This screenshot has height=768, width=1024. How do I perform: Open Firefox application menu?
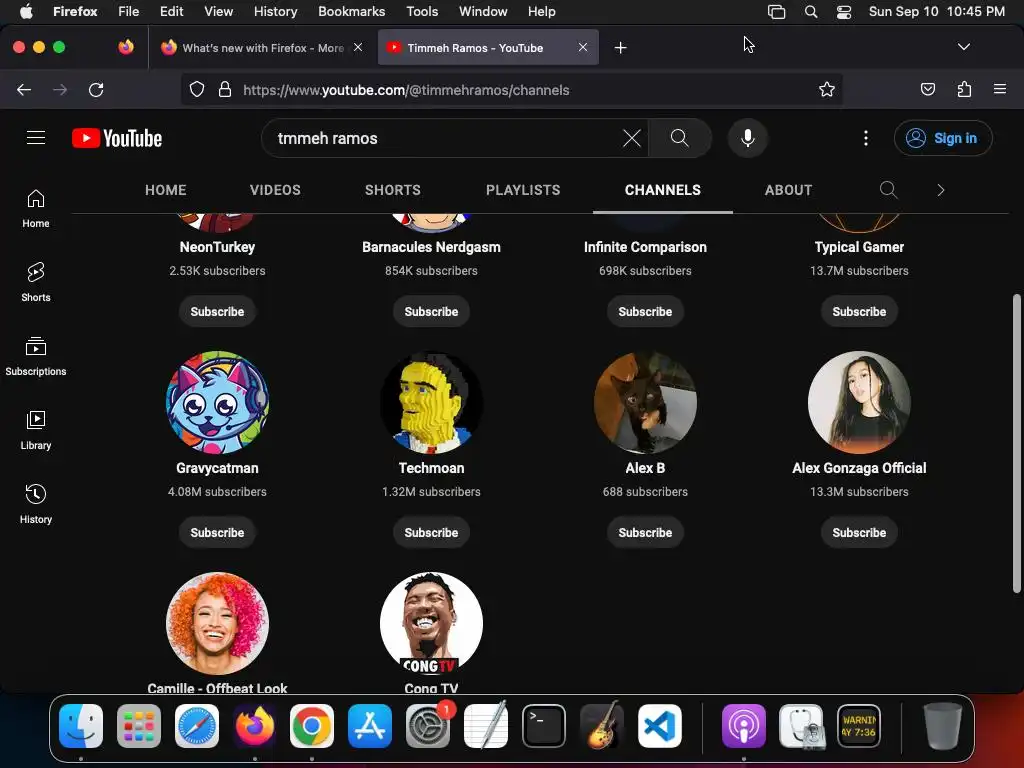coord(999,89)
